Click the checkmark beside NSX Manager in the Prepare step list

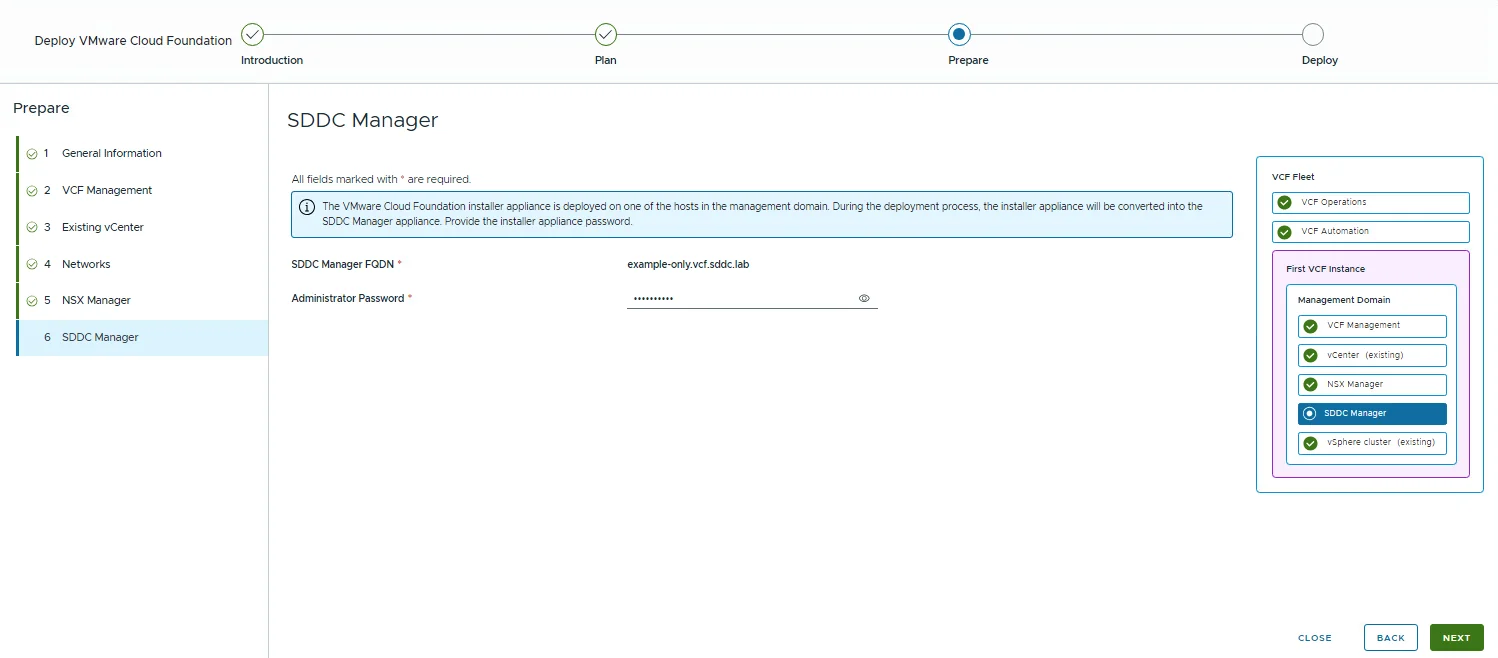[x=32, y=301]
